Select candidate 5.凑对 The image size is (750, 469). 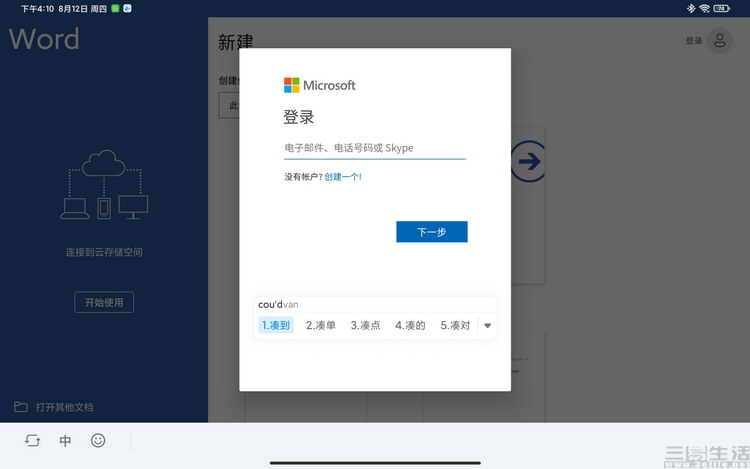click(x=455, y=325)
